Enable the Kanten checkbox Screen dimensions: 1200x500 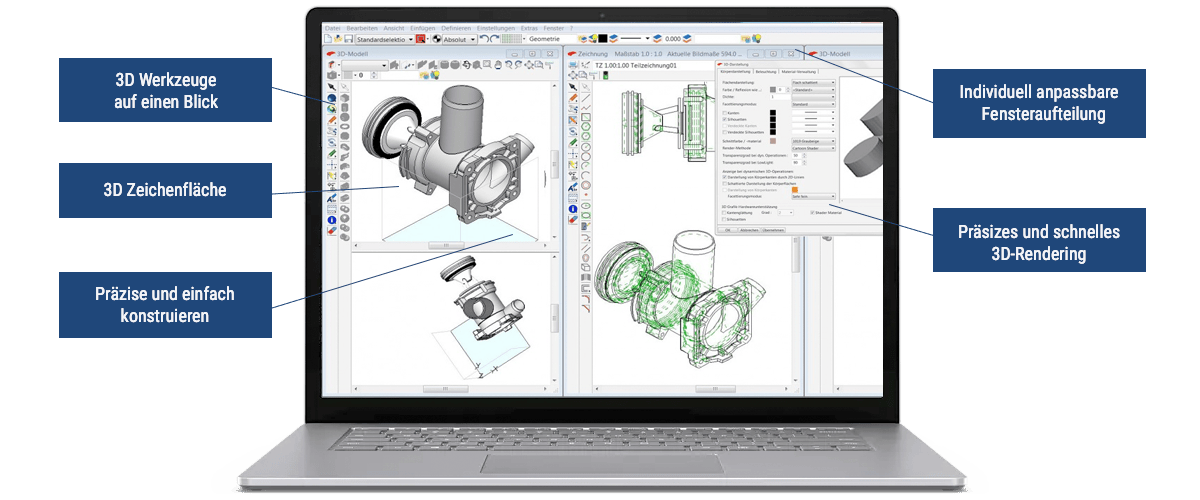coord(724,113)
